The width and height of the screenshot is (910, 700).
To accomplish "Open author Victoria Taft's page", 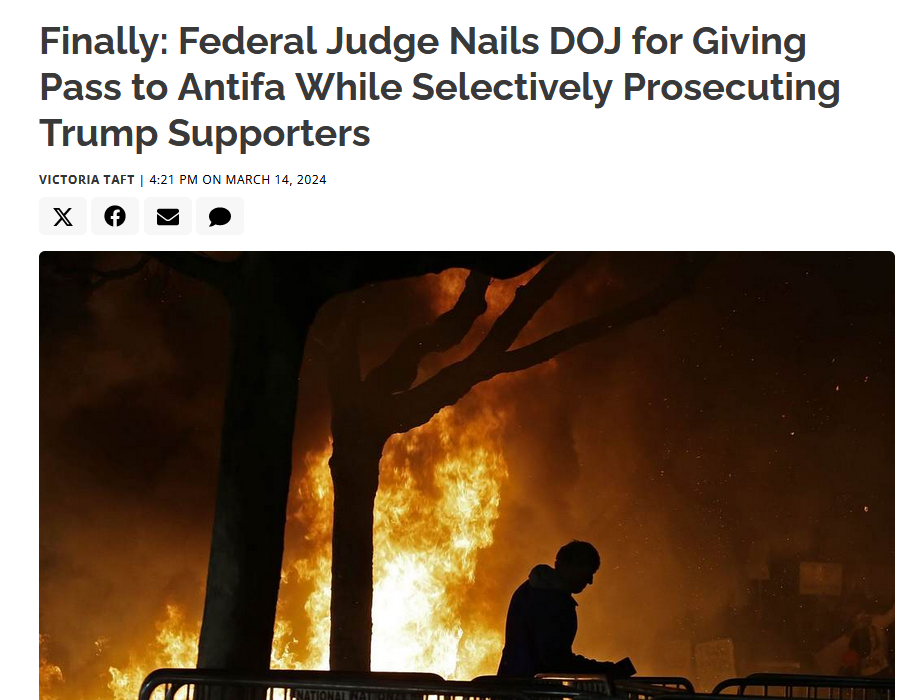I will coord(86,180).
